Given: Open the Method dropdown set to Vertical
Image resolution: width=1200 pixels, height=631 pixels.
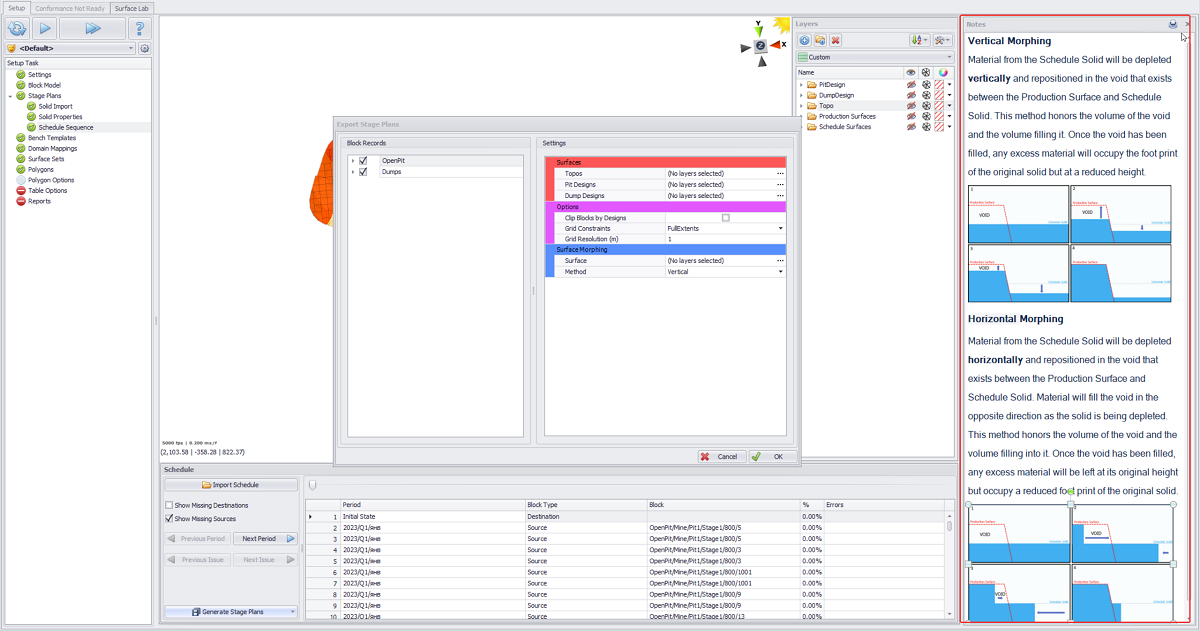Looking at the screenshot, I should 781,272.
